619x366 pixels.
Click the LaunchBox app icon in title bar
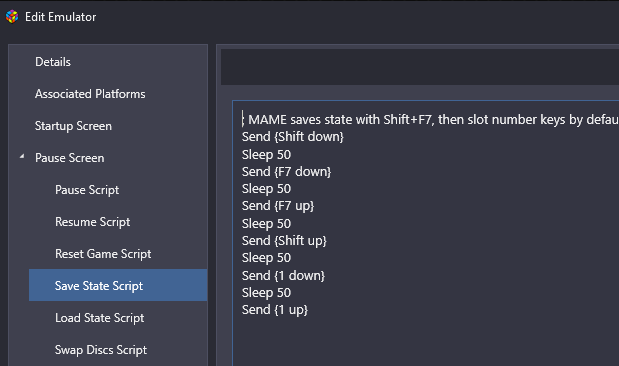pos(12,17)
